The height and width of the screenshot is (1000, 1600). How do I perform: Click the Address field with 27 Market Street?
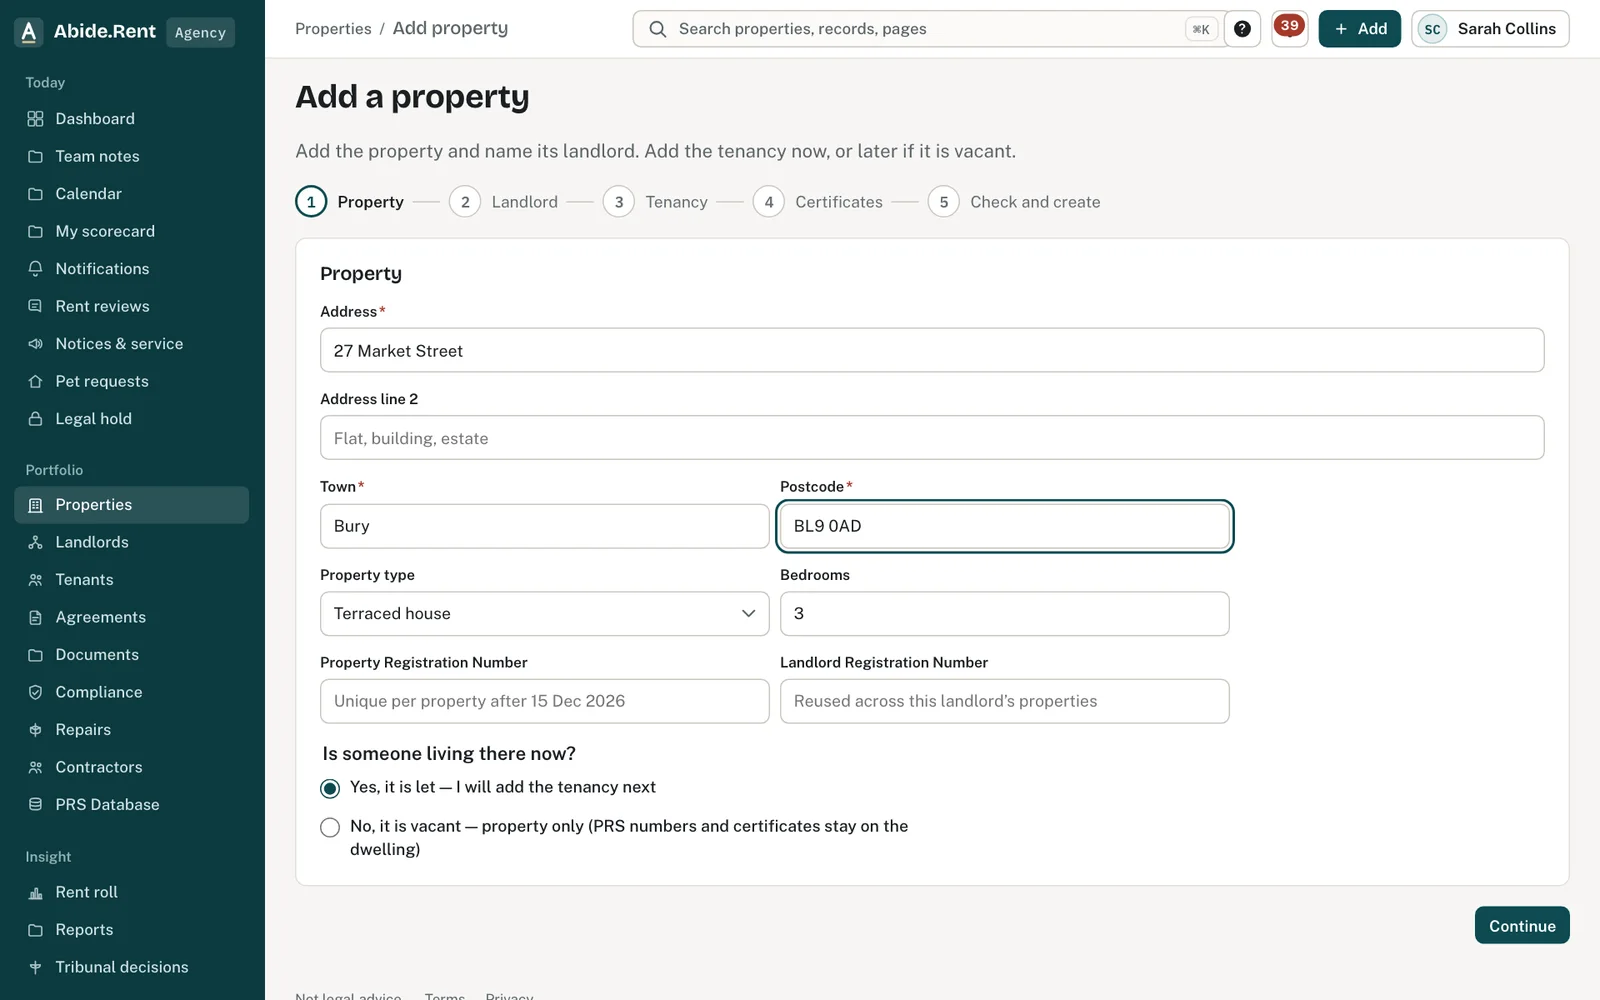(932, 351)
